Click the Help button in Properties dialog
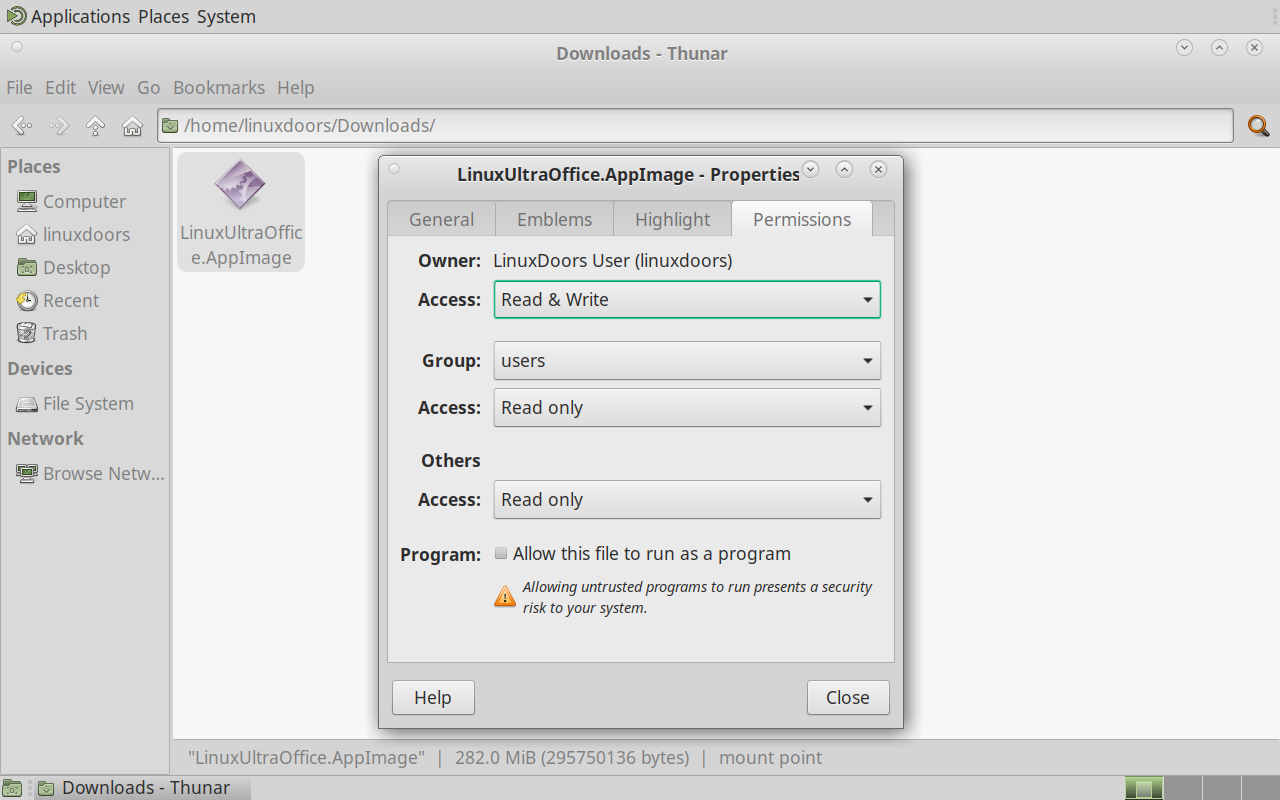1280x800 pixels. tap(433, 697)
